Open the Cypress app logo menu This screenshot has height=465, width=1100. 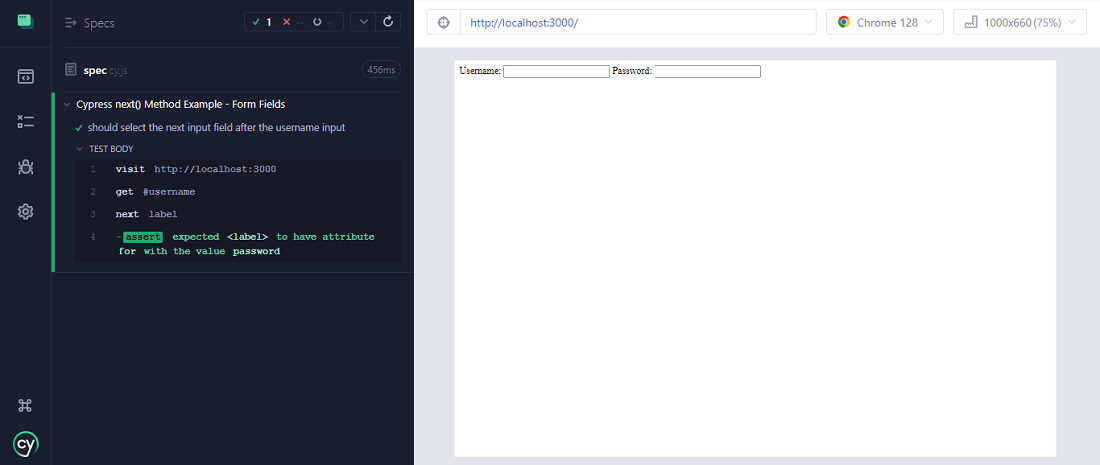(25, 21)
